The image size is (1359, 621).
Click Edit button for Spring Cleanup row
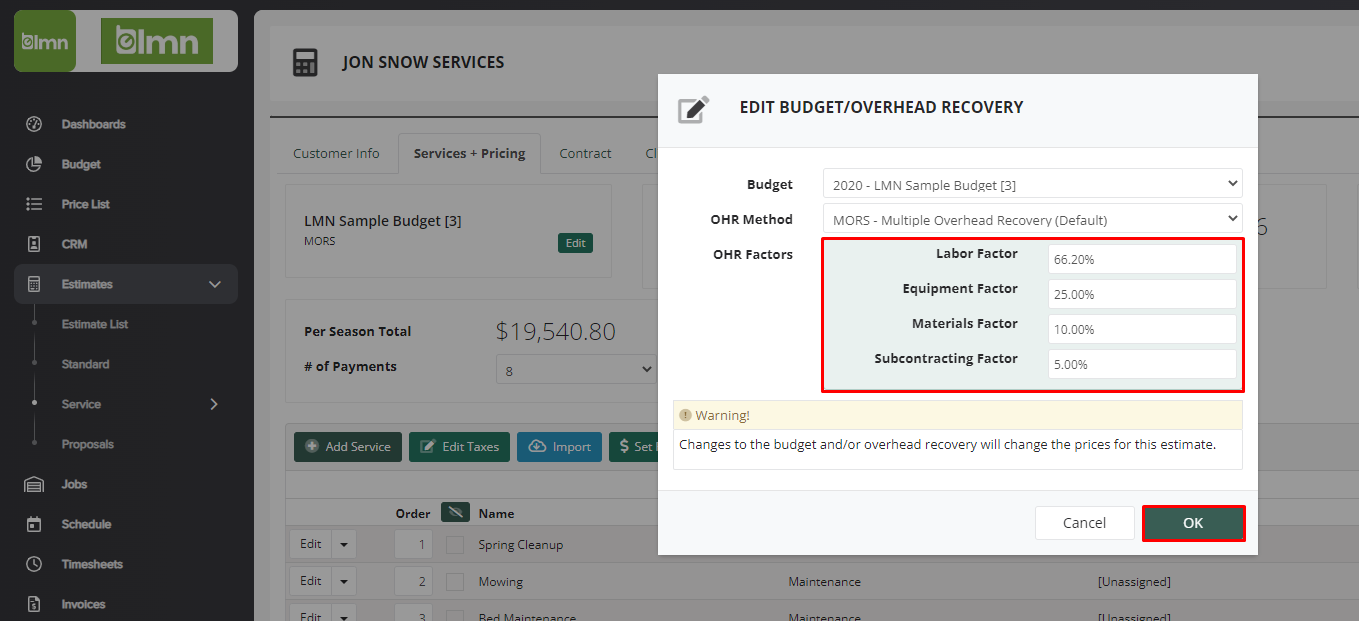pos(311,545)
